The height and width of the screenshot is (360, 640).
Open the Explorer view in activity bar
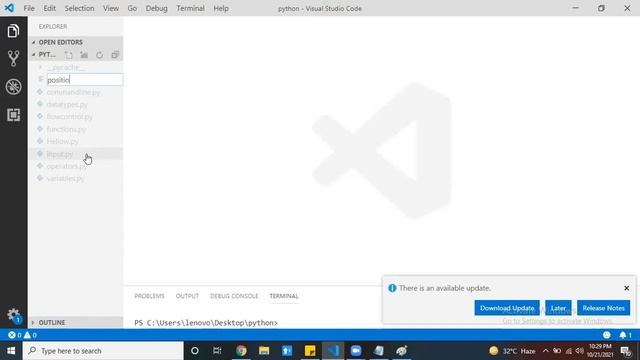pyautogui.click(x=13, y=31)
